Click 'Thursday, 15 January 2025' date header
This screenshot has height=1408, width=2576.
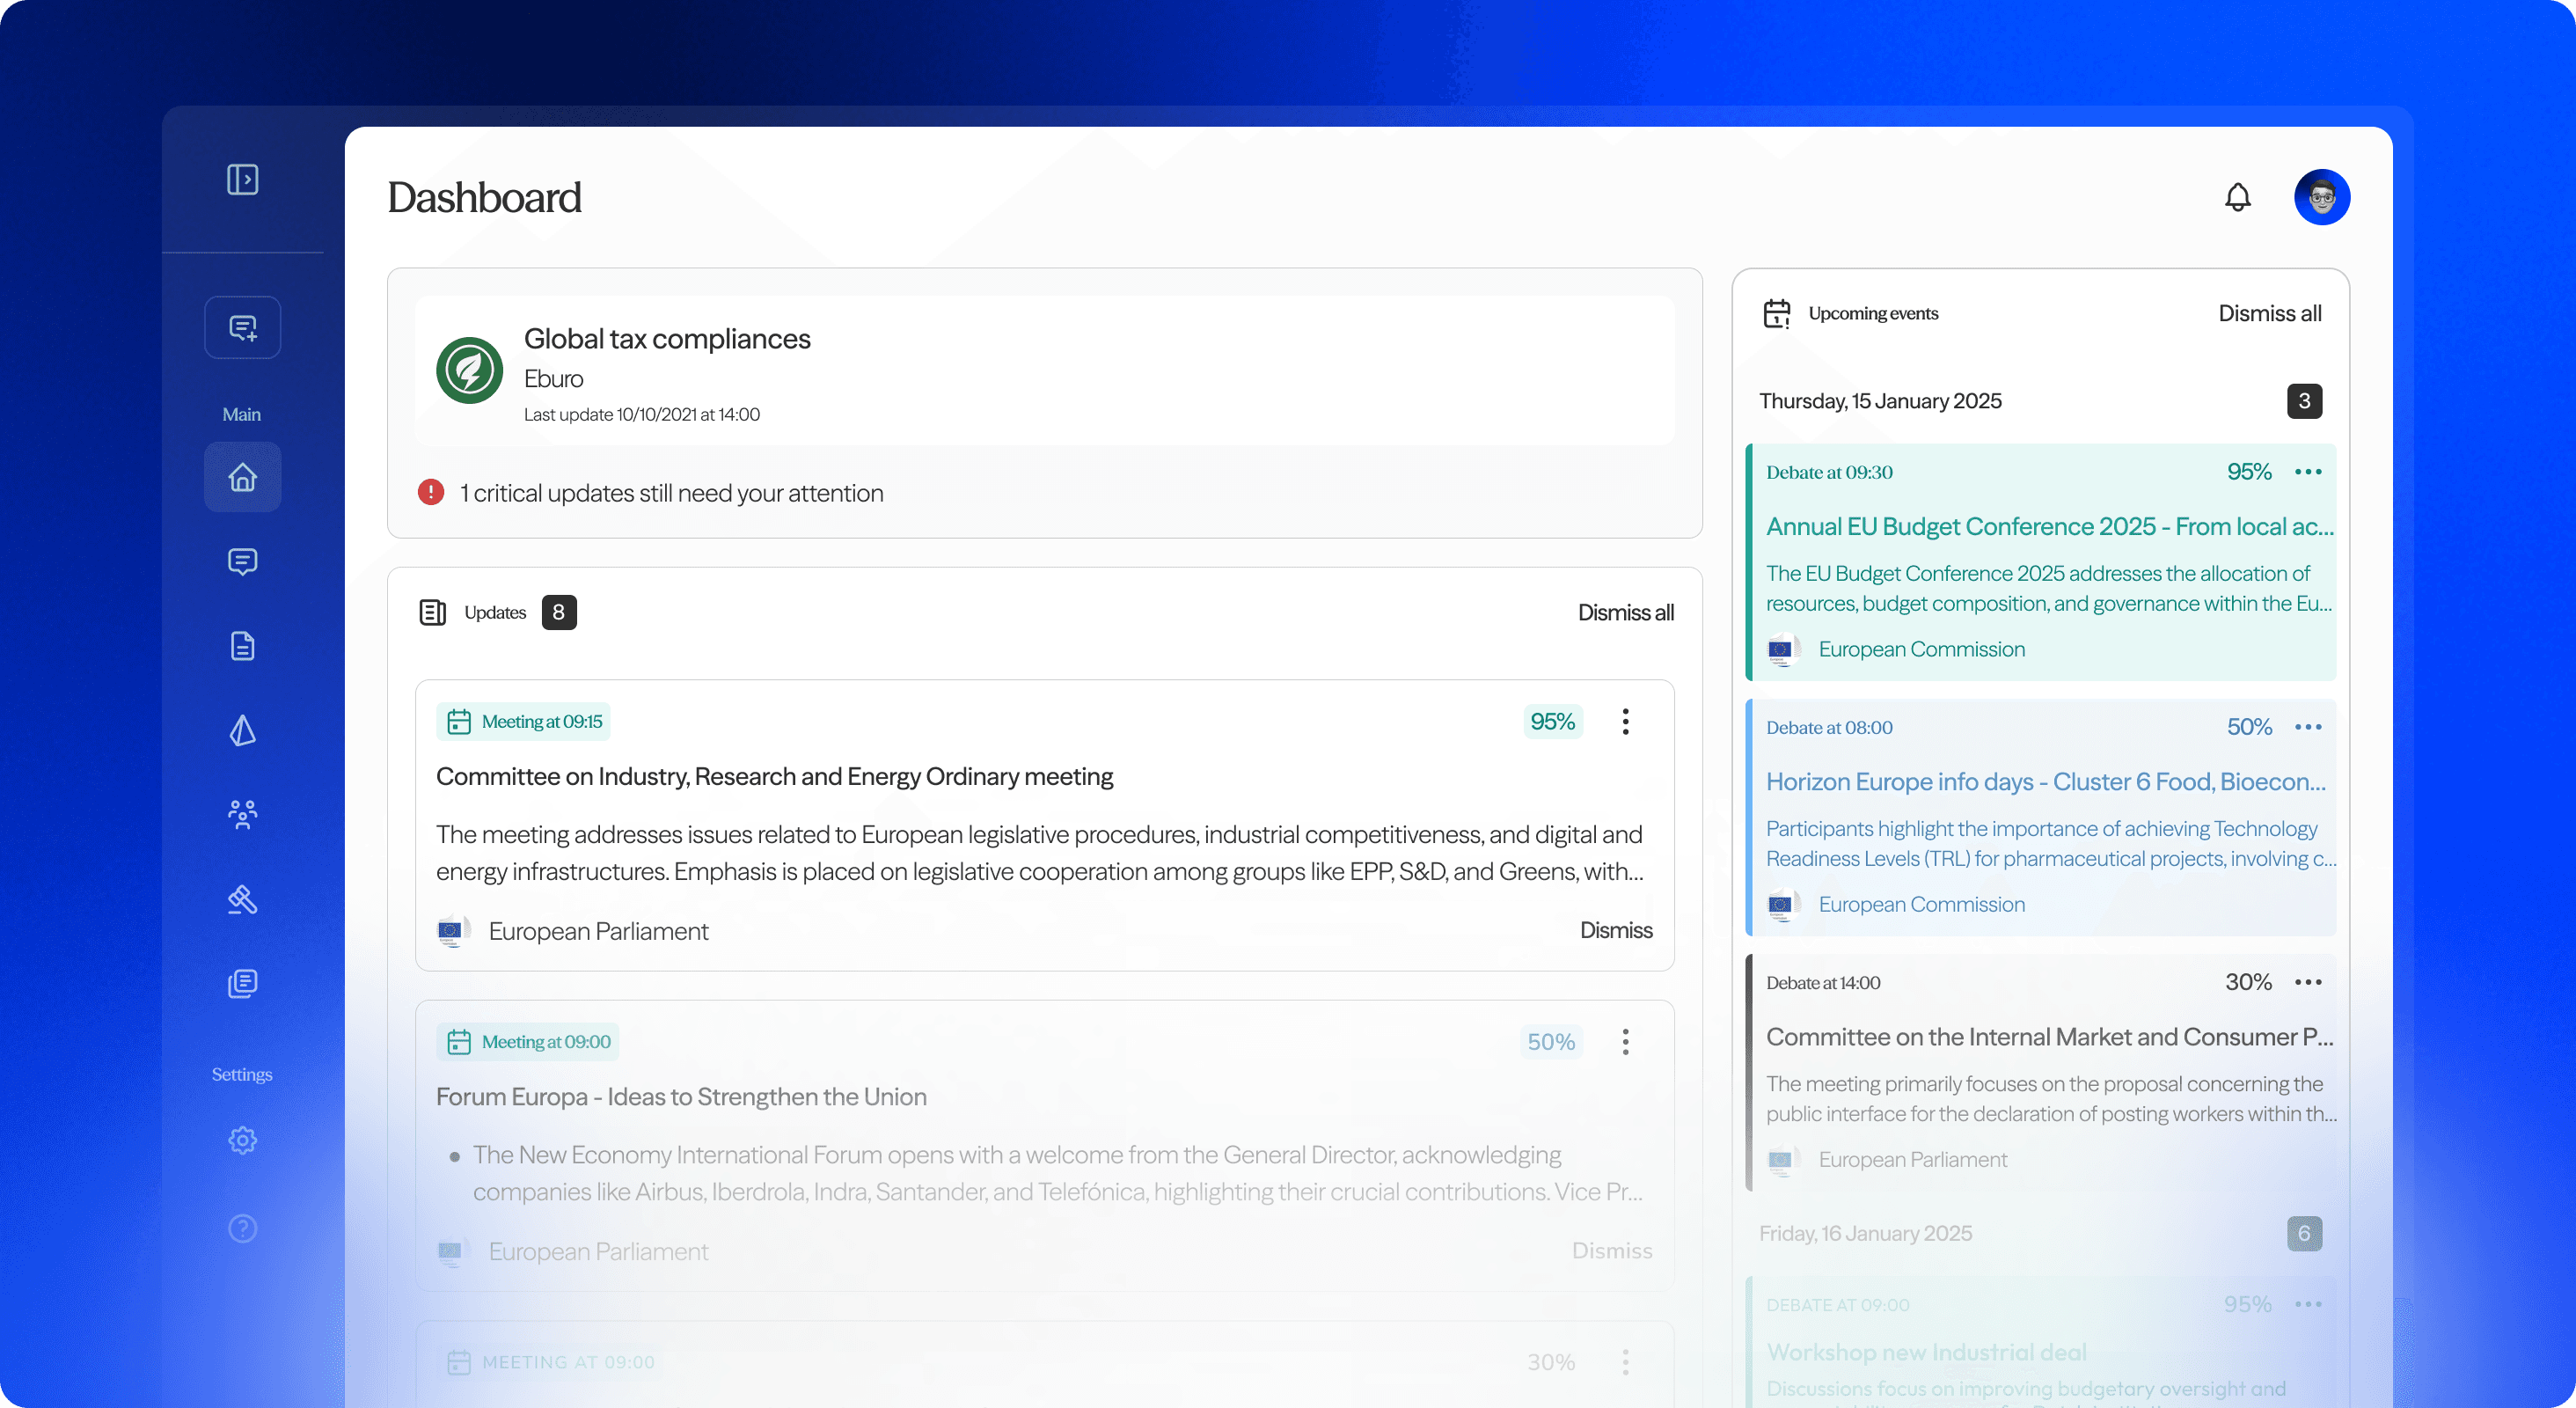tap(1880, 401)
